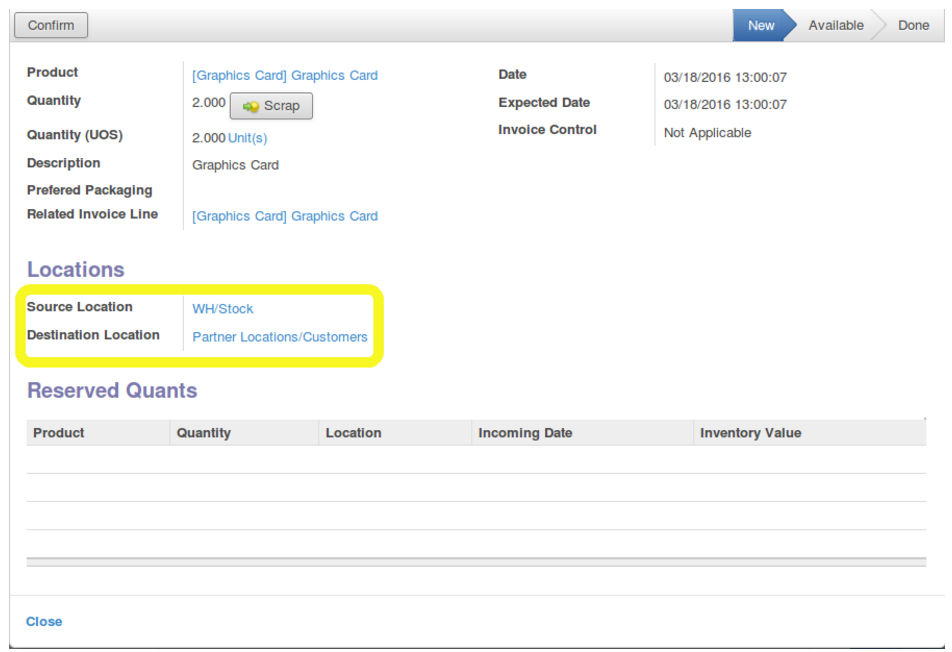The height and width of the screenshot is (652, 952).
Task: Click the Scrap arrow icon
Action: click(x=251, y=106)
